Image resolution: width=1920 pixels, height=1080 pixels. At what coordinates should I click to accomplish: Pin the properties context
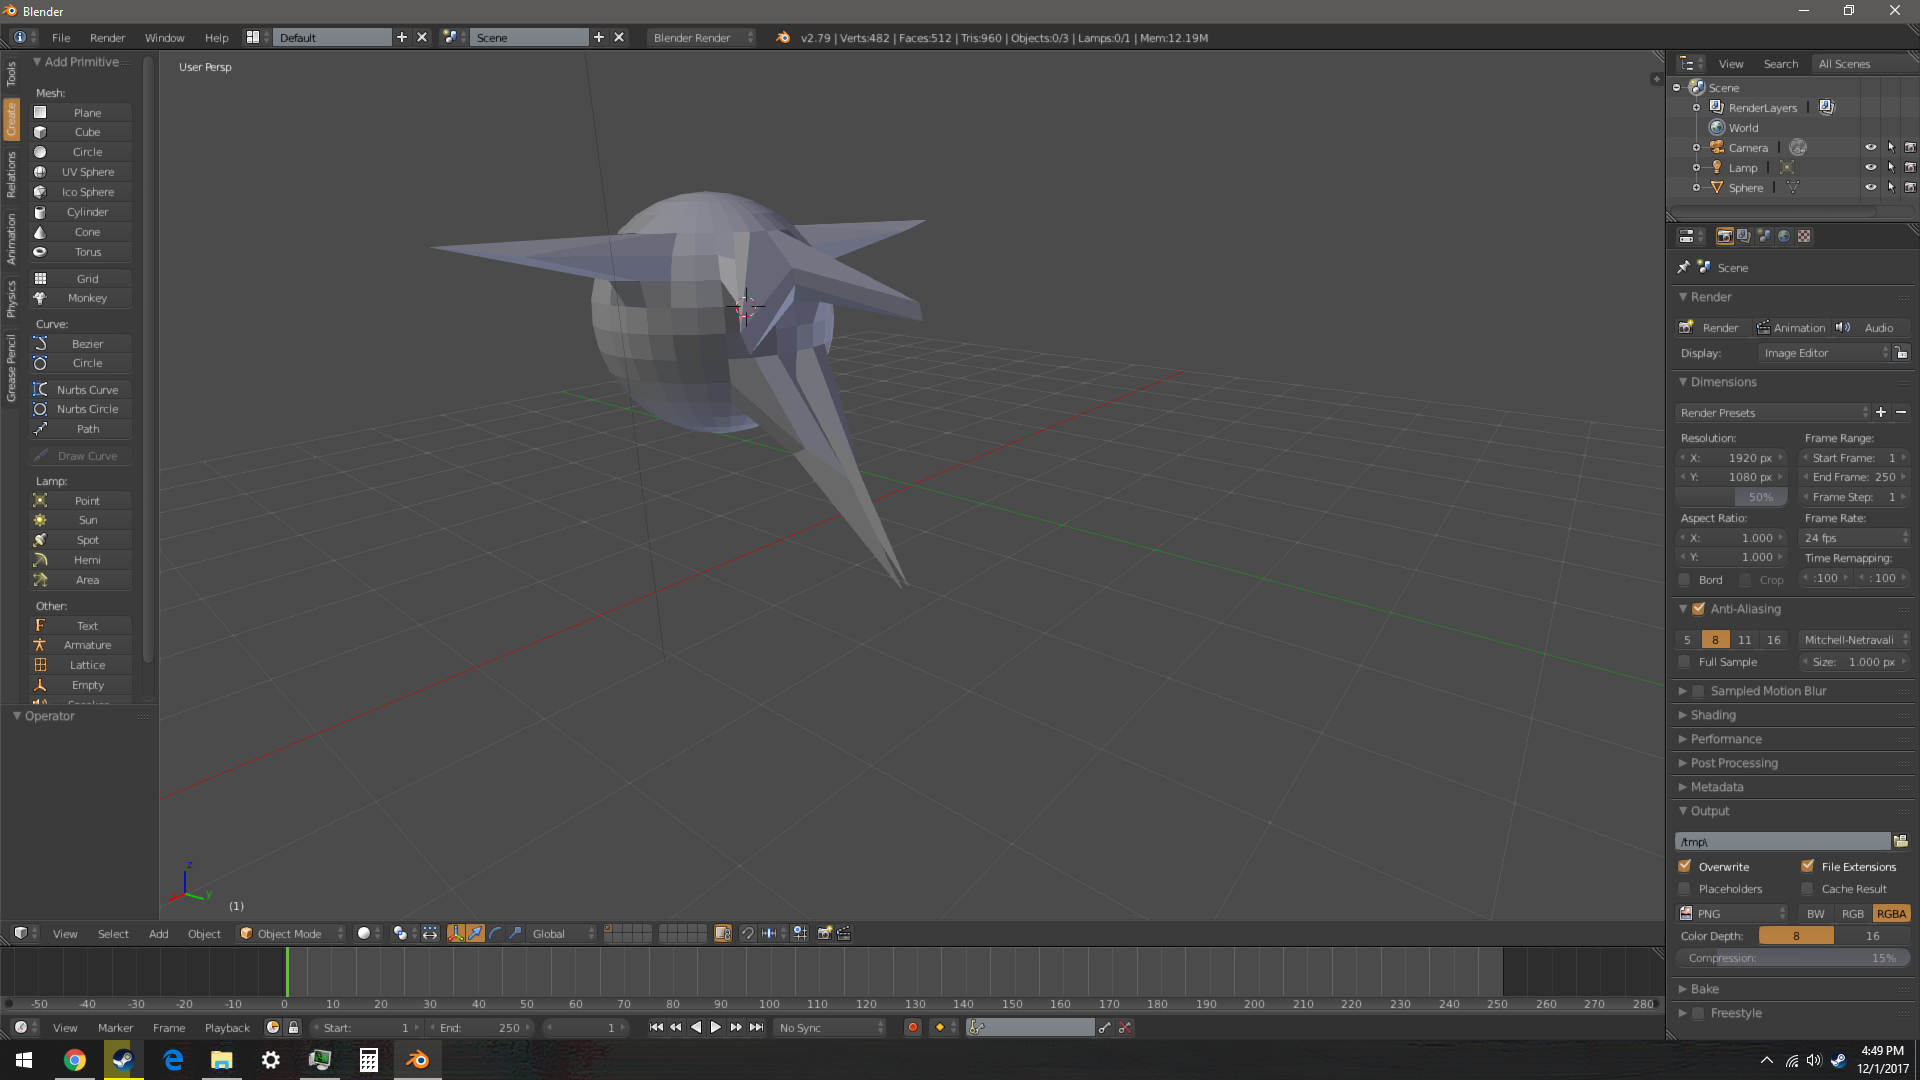click(1683, 267)
